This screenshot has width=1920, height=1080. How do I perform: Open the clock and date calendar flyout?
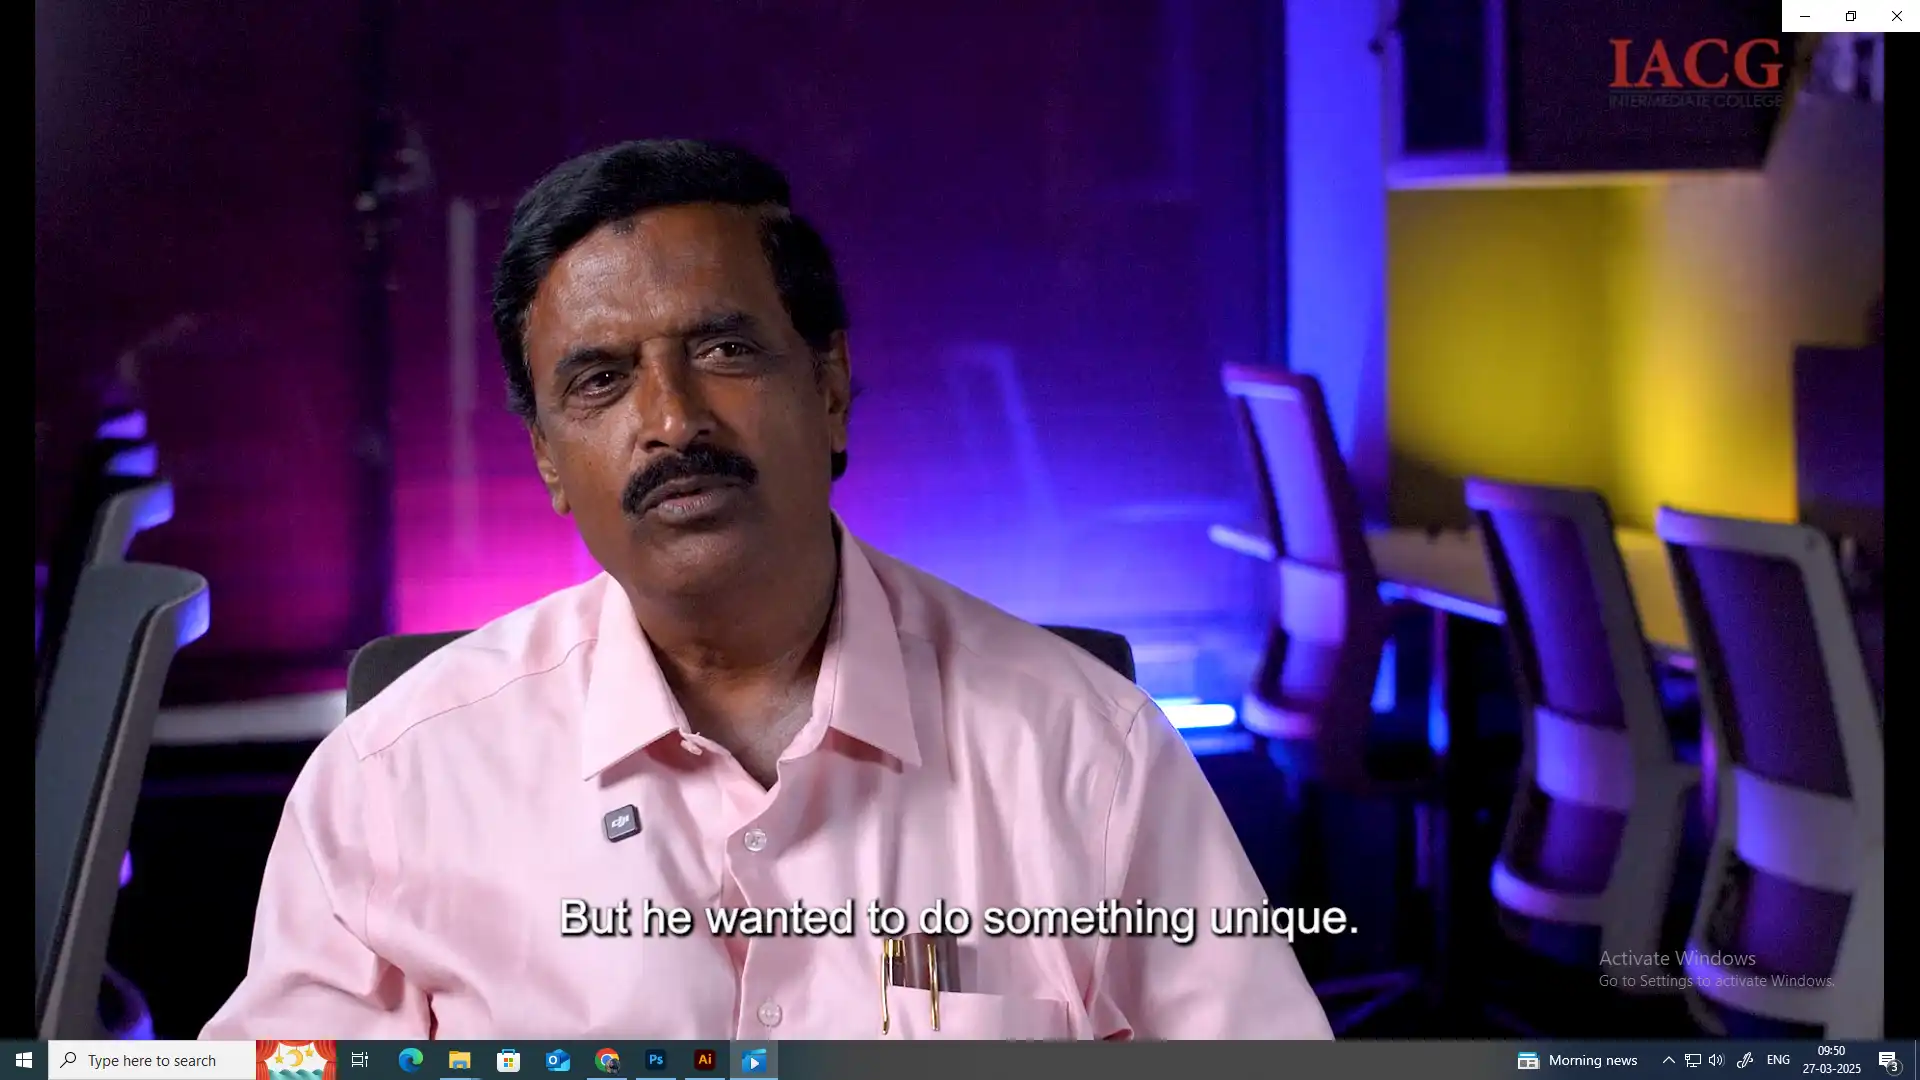1831,1060
